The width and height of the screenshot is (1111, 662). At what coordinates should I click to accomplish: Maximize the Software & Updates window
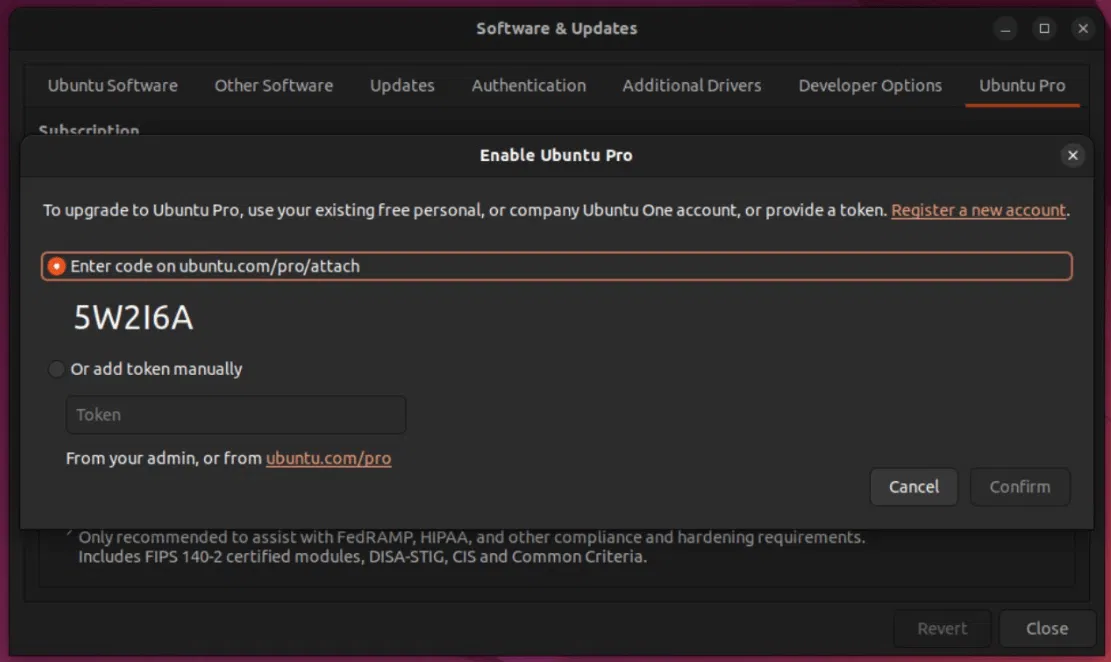click(x=1044, y=29)
